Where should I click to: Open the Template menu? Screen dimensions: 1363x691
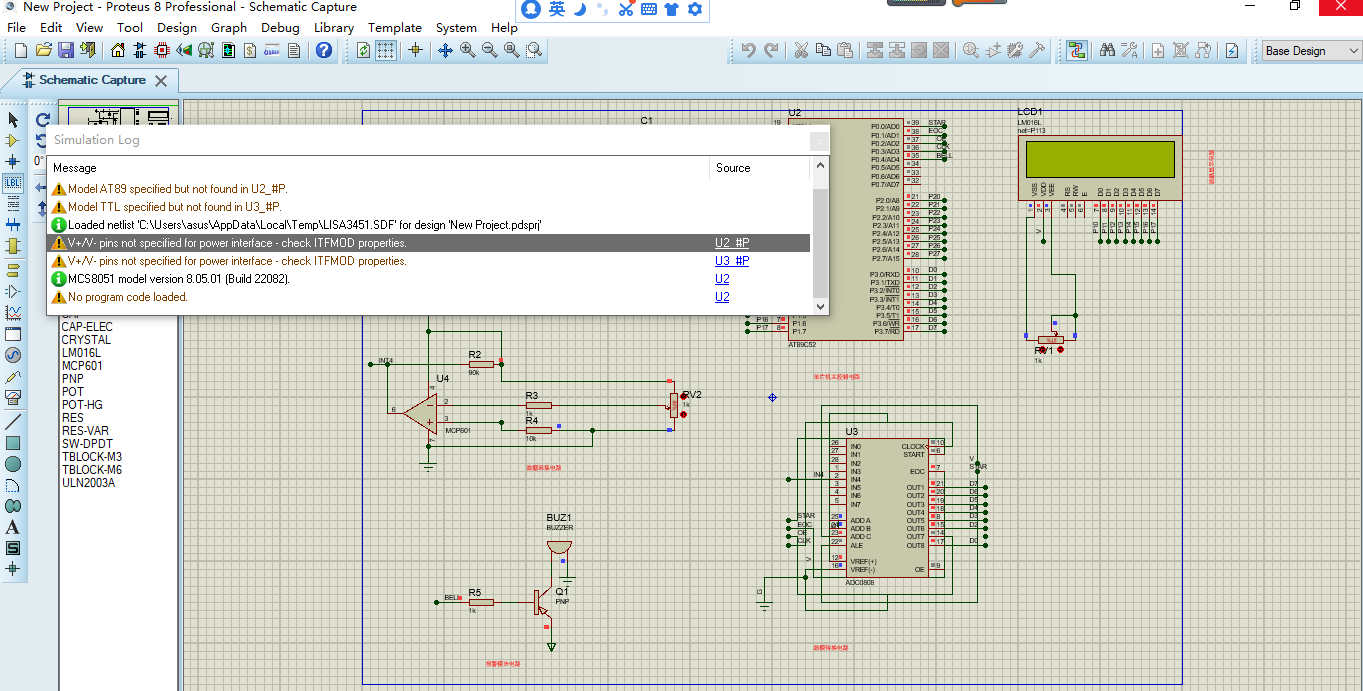tap(395, 27)
